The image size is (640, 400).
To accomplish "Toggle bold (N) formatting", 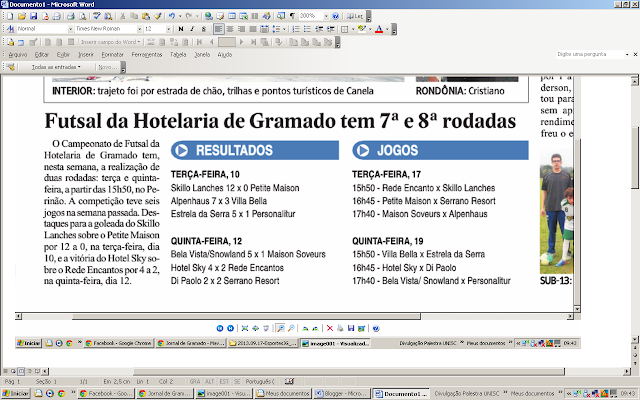I will coord(181,29).
